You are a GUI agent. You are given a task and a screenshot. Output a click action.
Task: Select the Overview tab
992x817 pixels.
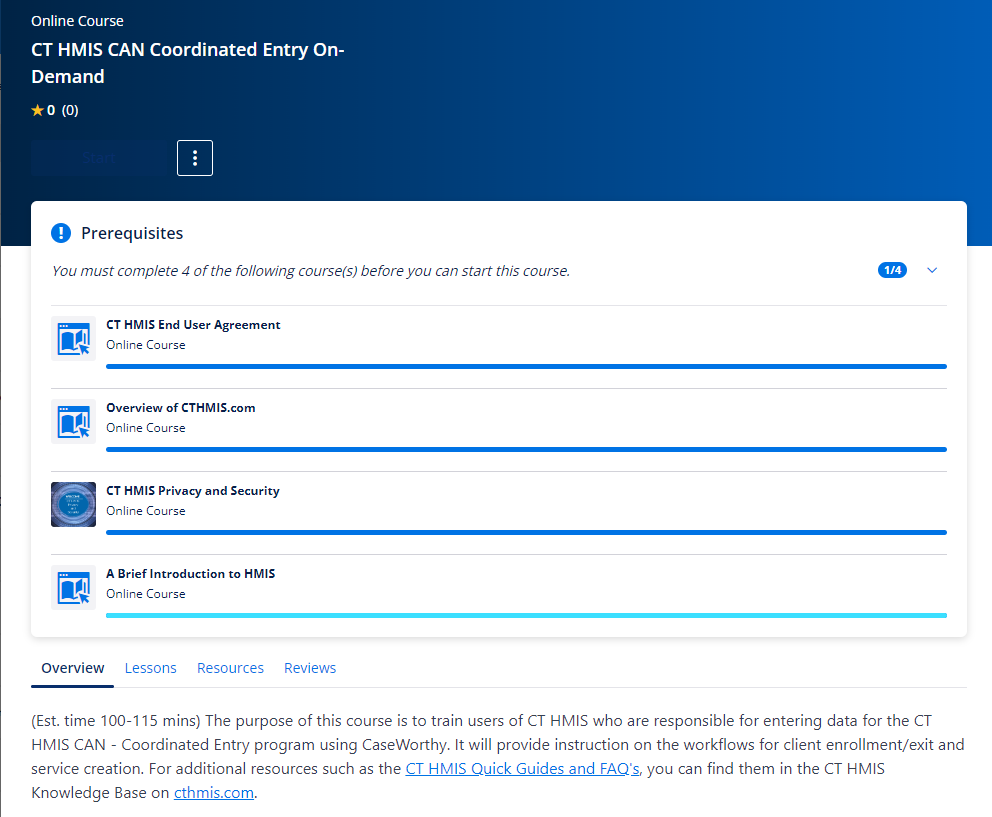click(x=73, y=668)
